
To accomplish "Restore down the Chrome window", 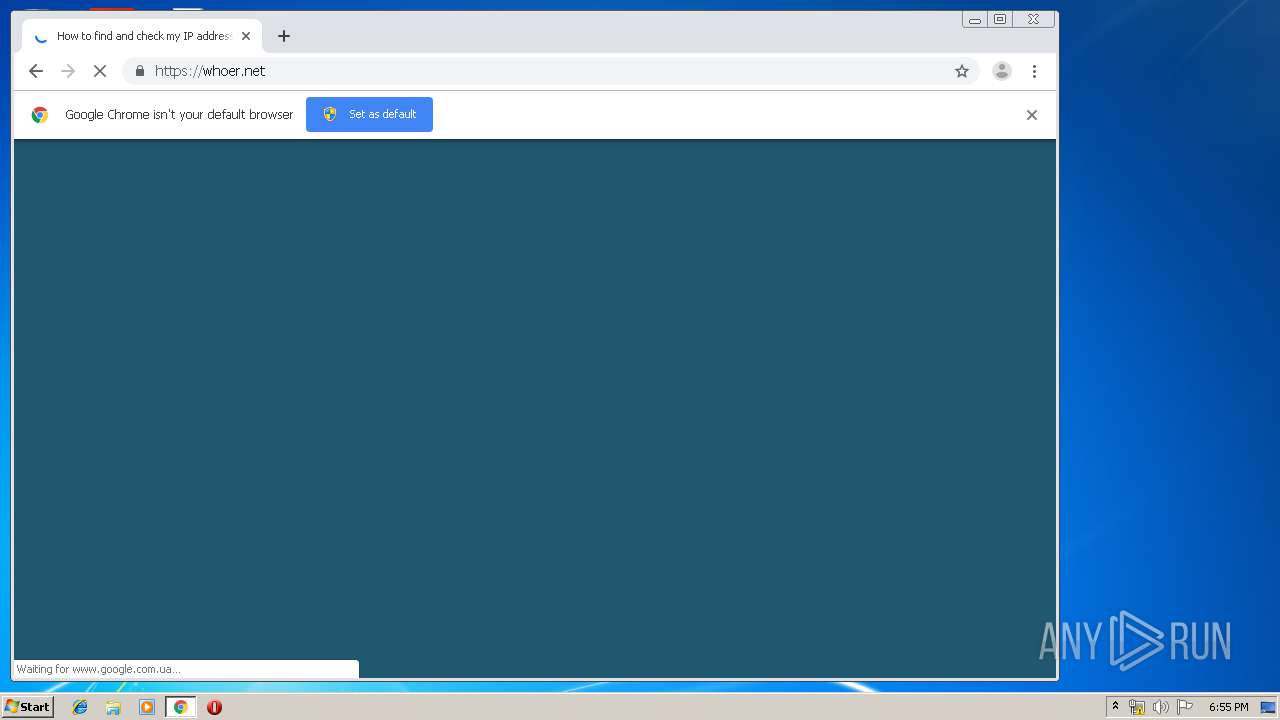I will click(1000, 19).
